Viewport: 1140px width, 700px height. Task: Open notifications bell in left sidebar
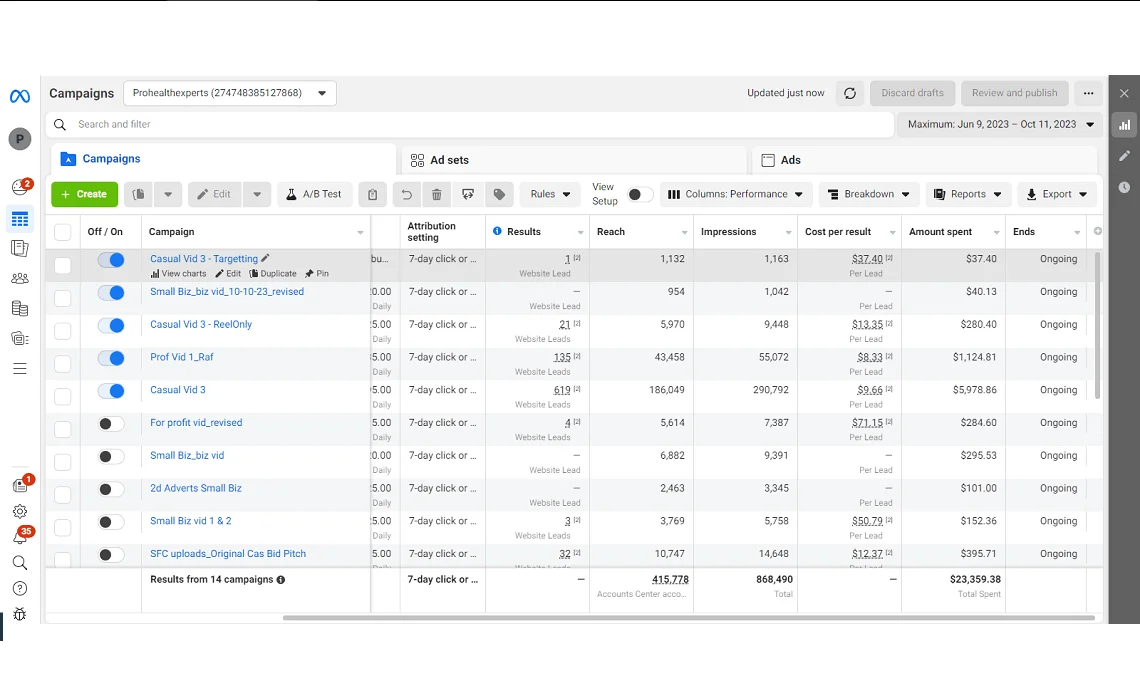20,537
